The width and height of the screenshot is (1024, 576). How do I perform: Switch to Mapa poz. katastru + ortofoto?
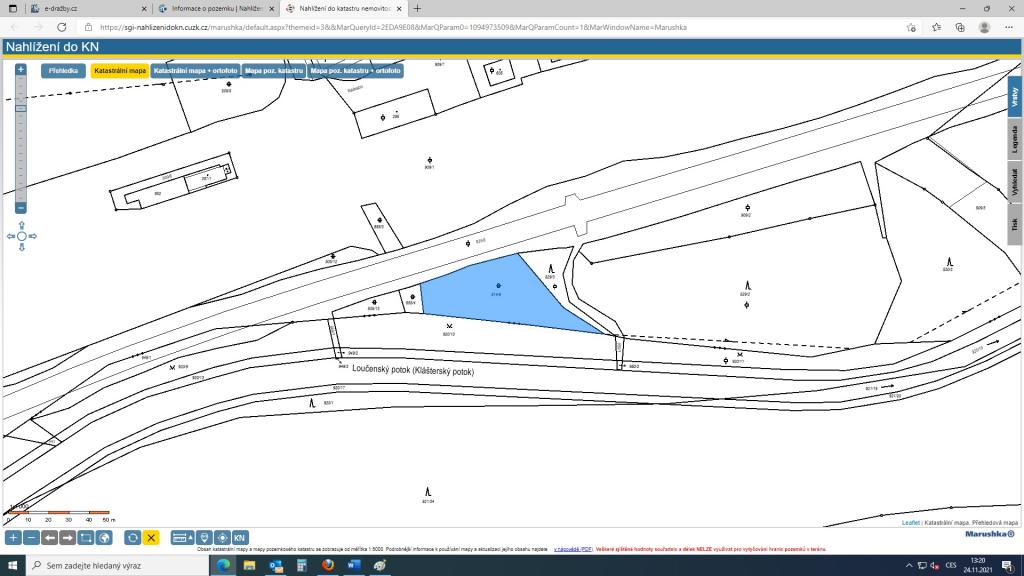[355, 71]
